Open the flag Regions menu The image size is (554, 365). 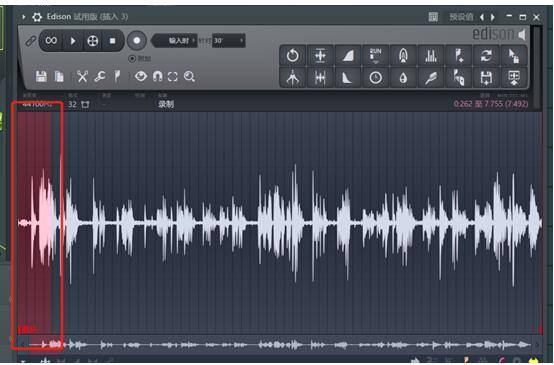coord(117,76)
